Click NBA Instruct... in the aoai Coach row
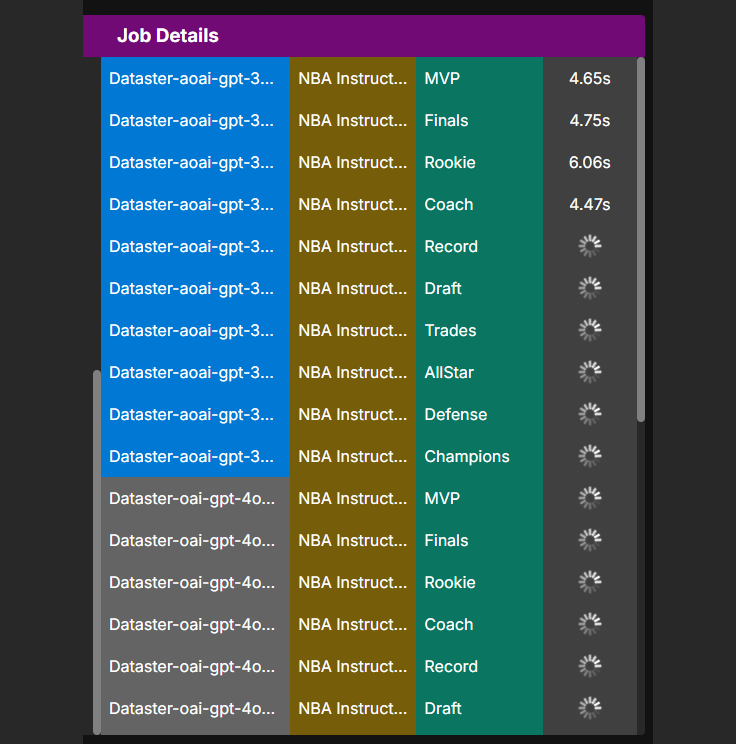Viewport: 736px width, 744px height. [x=353, y=205]
